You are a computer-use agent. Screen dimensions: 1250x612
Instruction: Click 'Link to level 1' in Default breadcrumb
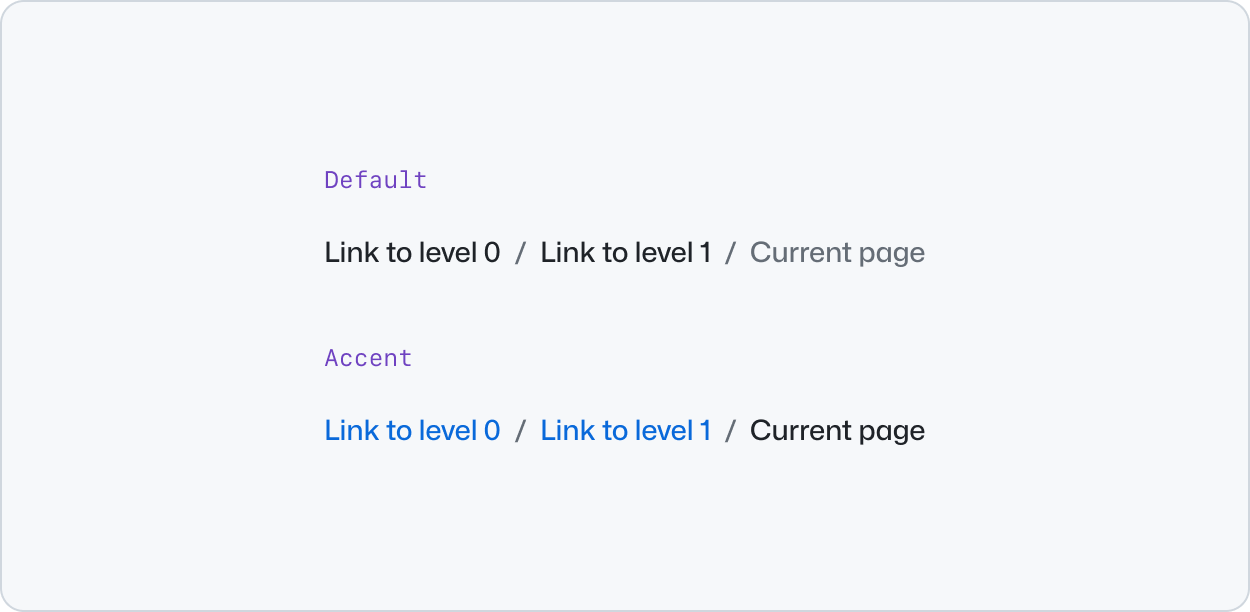coord(626,252)
